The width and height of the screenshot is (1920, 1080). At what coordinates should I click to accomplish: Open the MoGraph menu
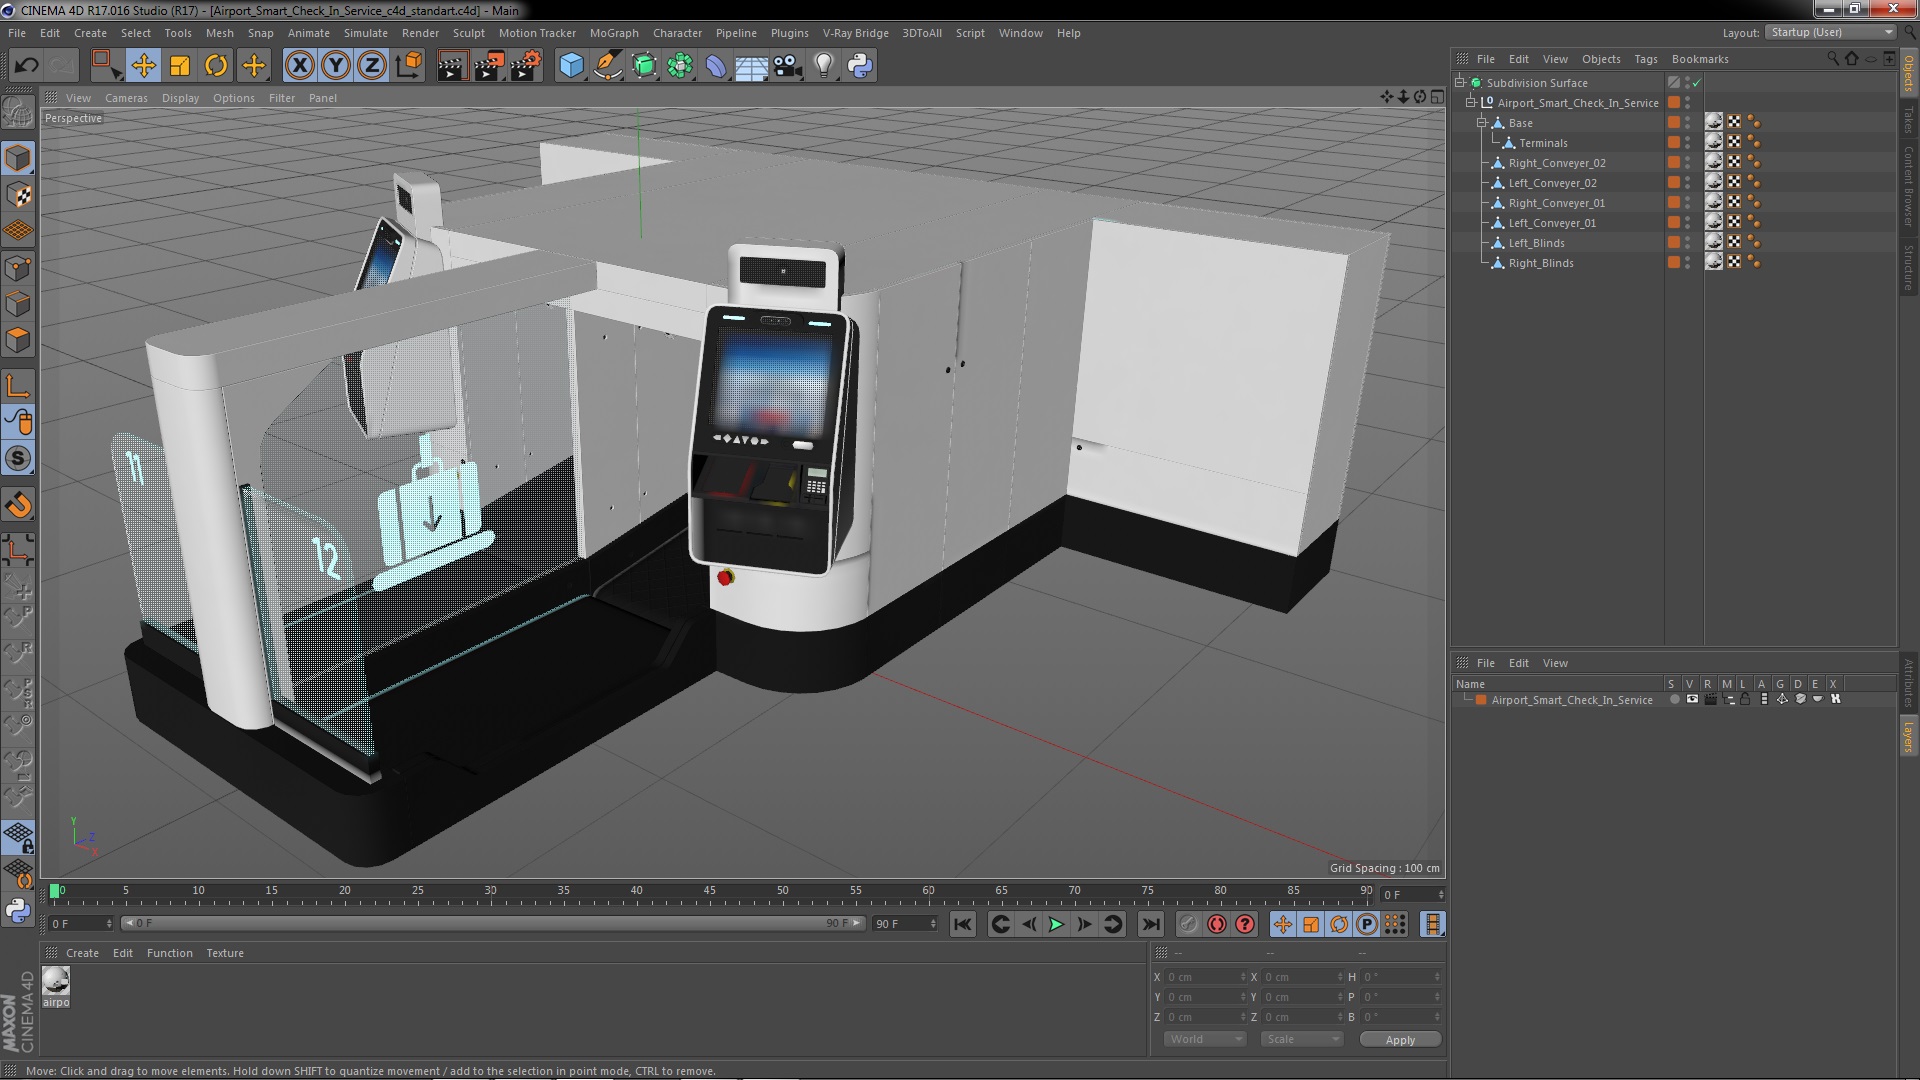tap(614, 33)
